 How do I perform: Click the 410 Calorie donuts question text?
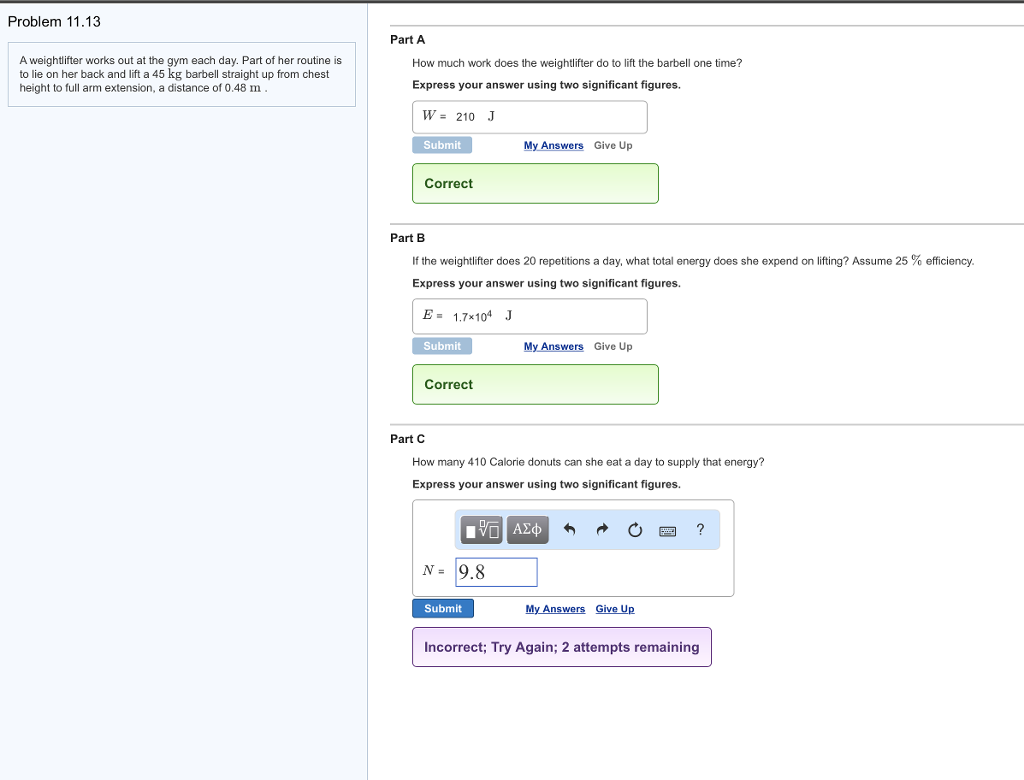click(x=588, y=462)
